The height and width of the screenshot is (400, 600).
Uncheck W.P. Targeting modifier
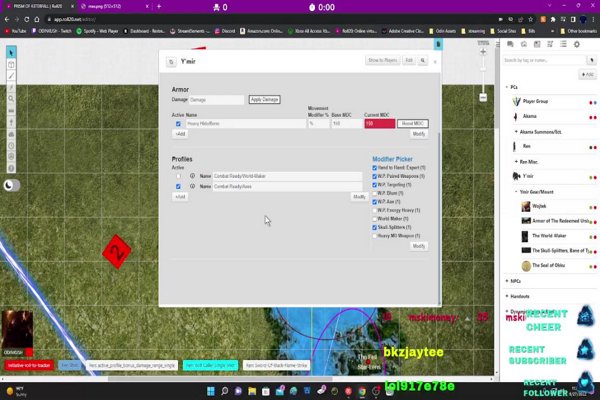pos(375,184)
